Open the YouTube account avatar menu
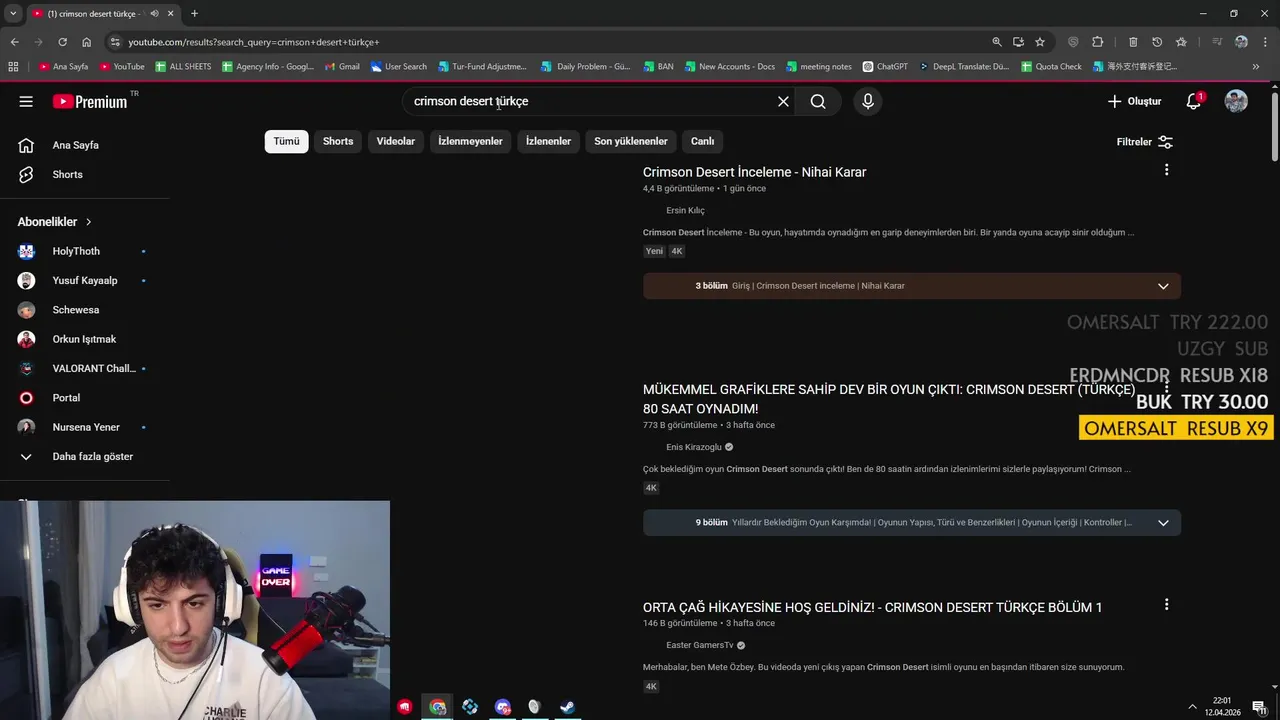1280x720 pixels. (x=1236, y=101)
